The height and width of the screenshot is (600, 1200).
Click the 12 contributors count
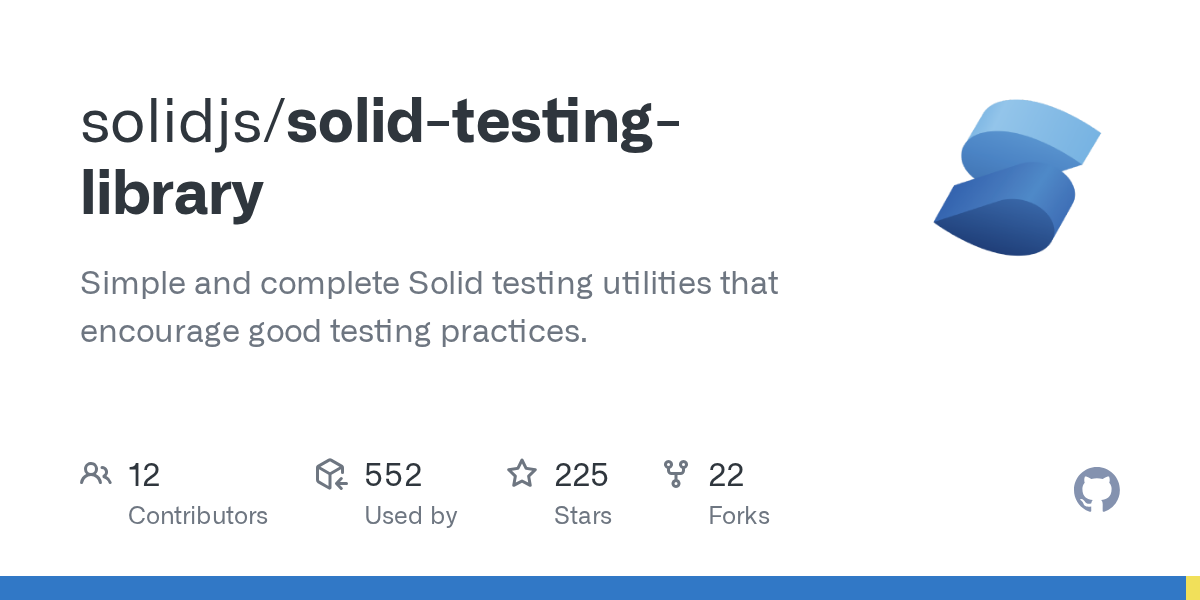144,475
